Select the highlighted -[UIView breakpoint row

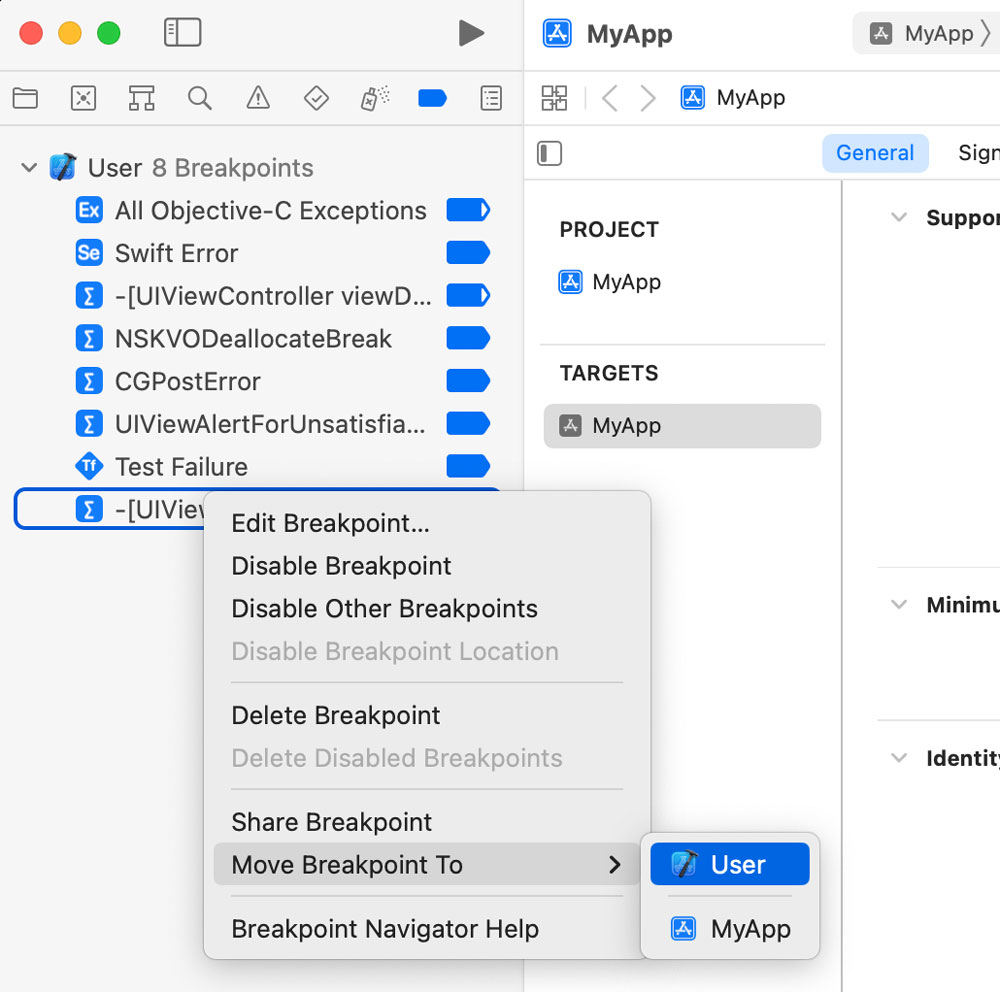[108, 509]
